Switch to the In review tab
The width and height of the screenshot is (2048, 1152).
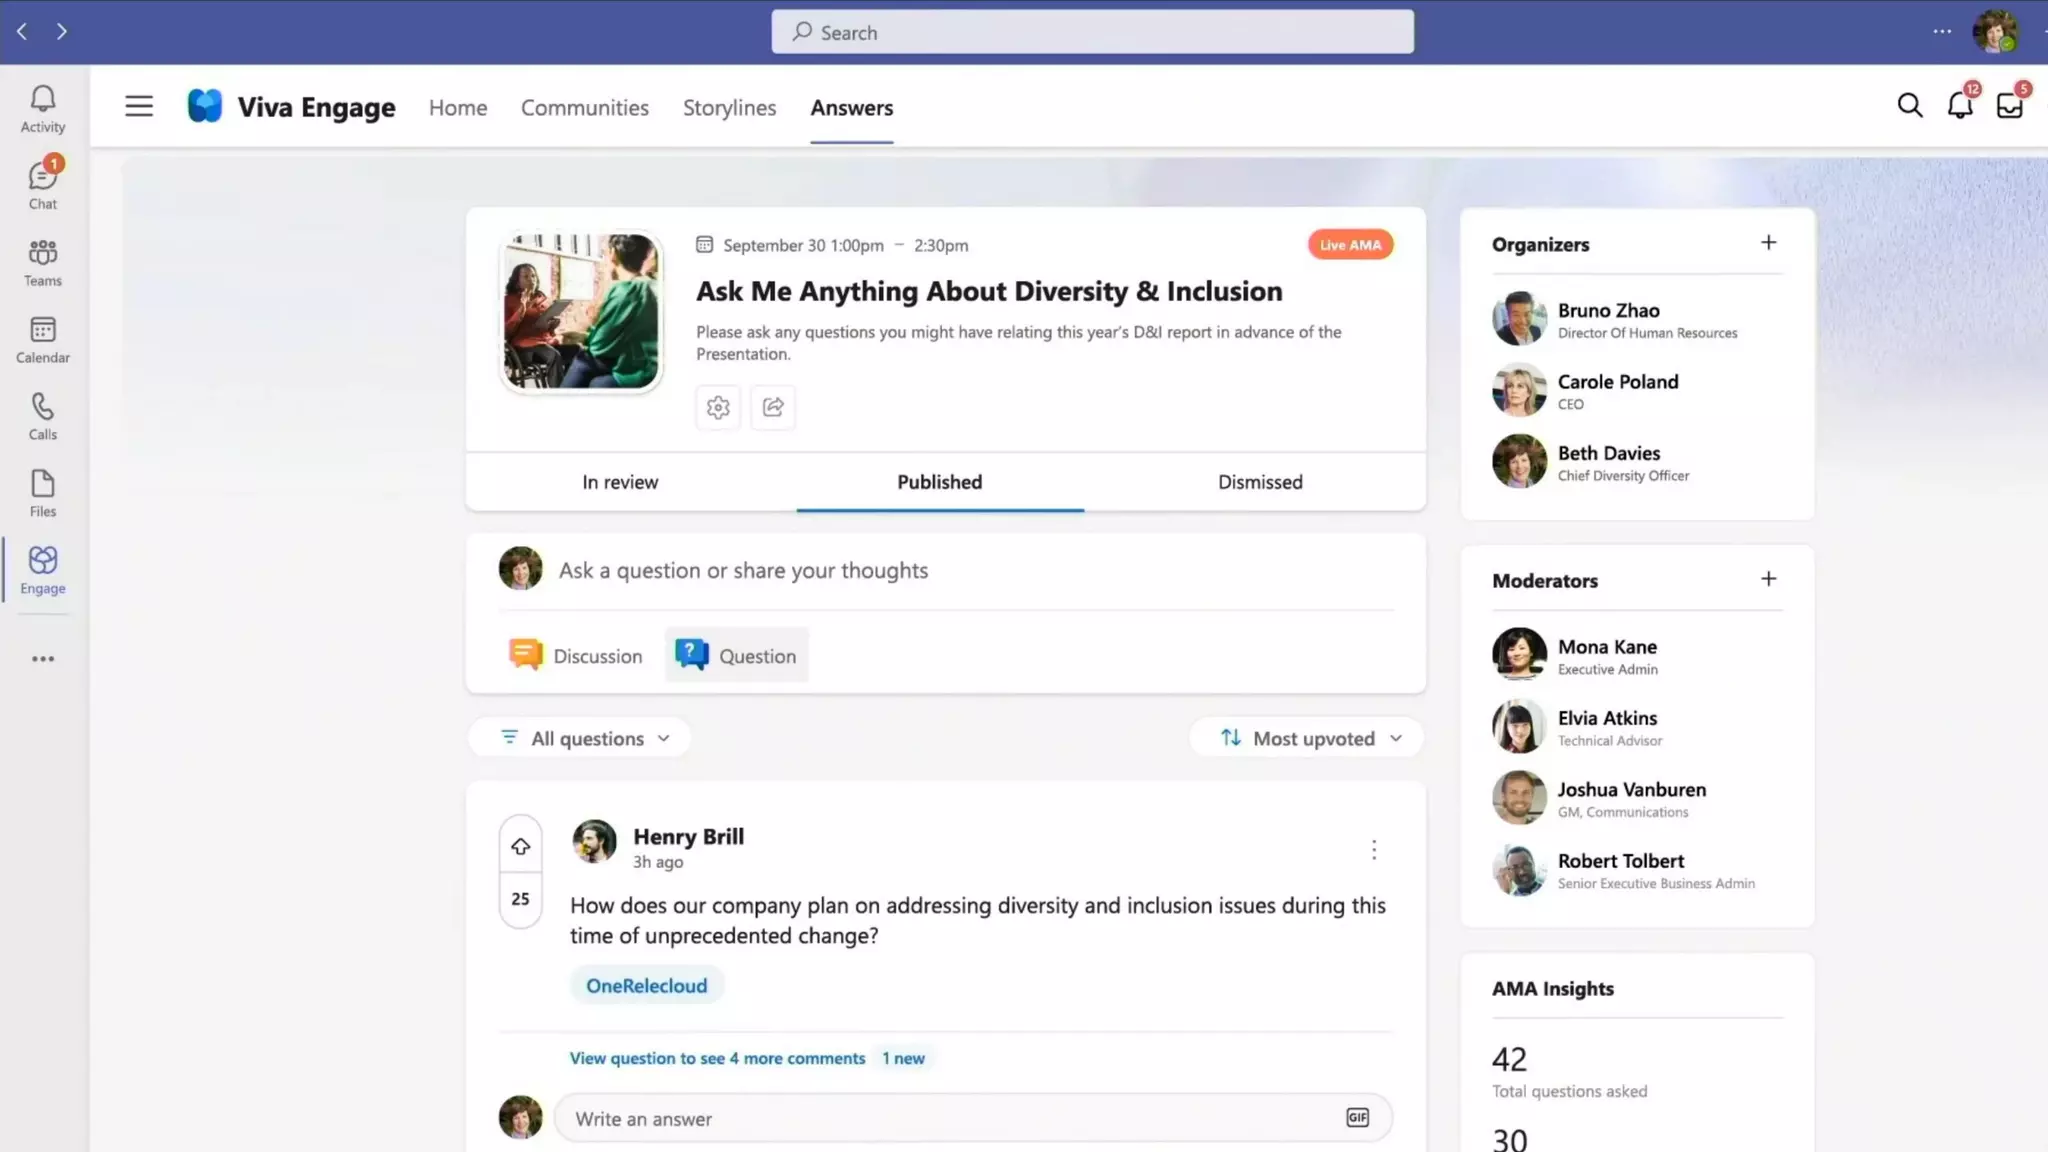(620, 482)
